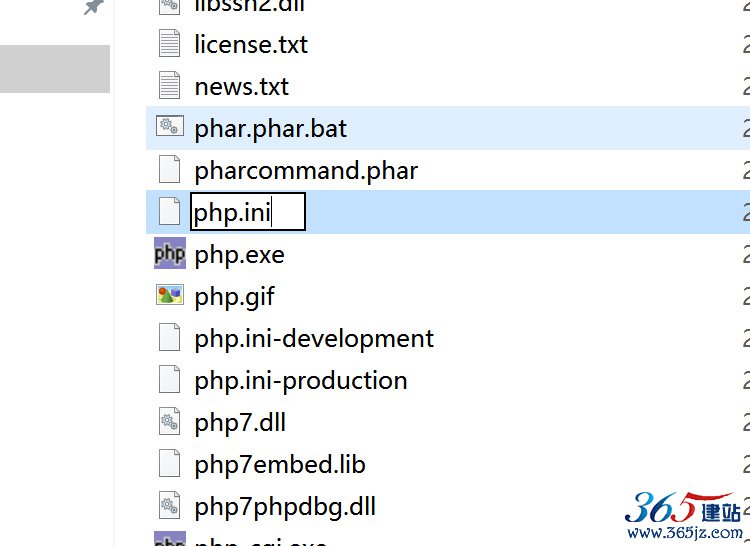Select the license.txt file icon
750x546 pixels.
(169, 44)
